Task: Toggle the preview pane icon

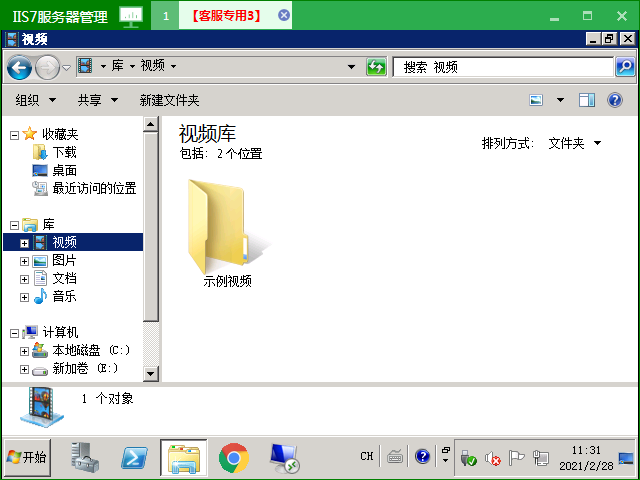Action: point(587,100)
